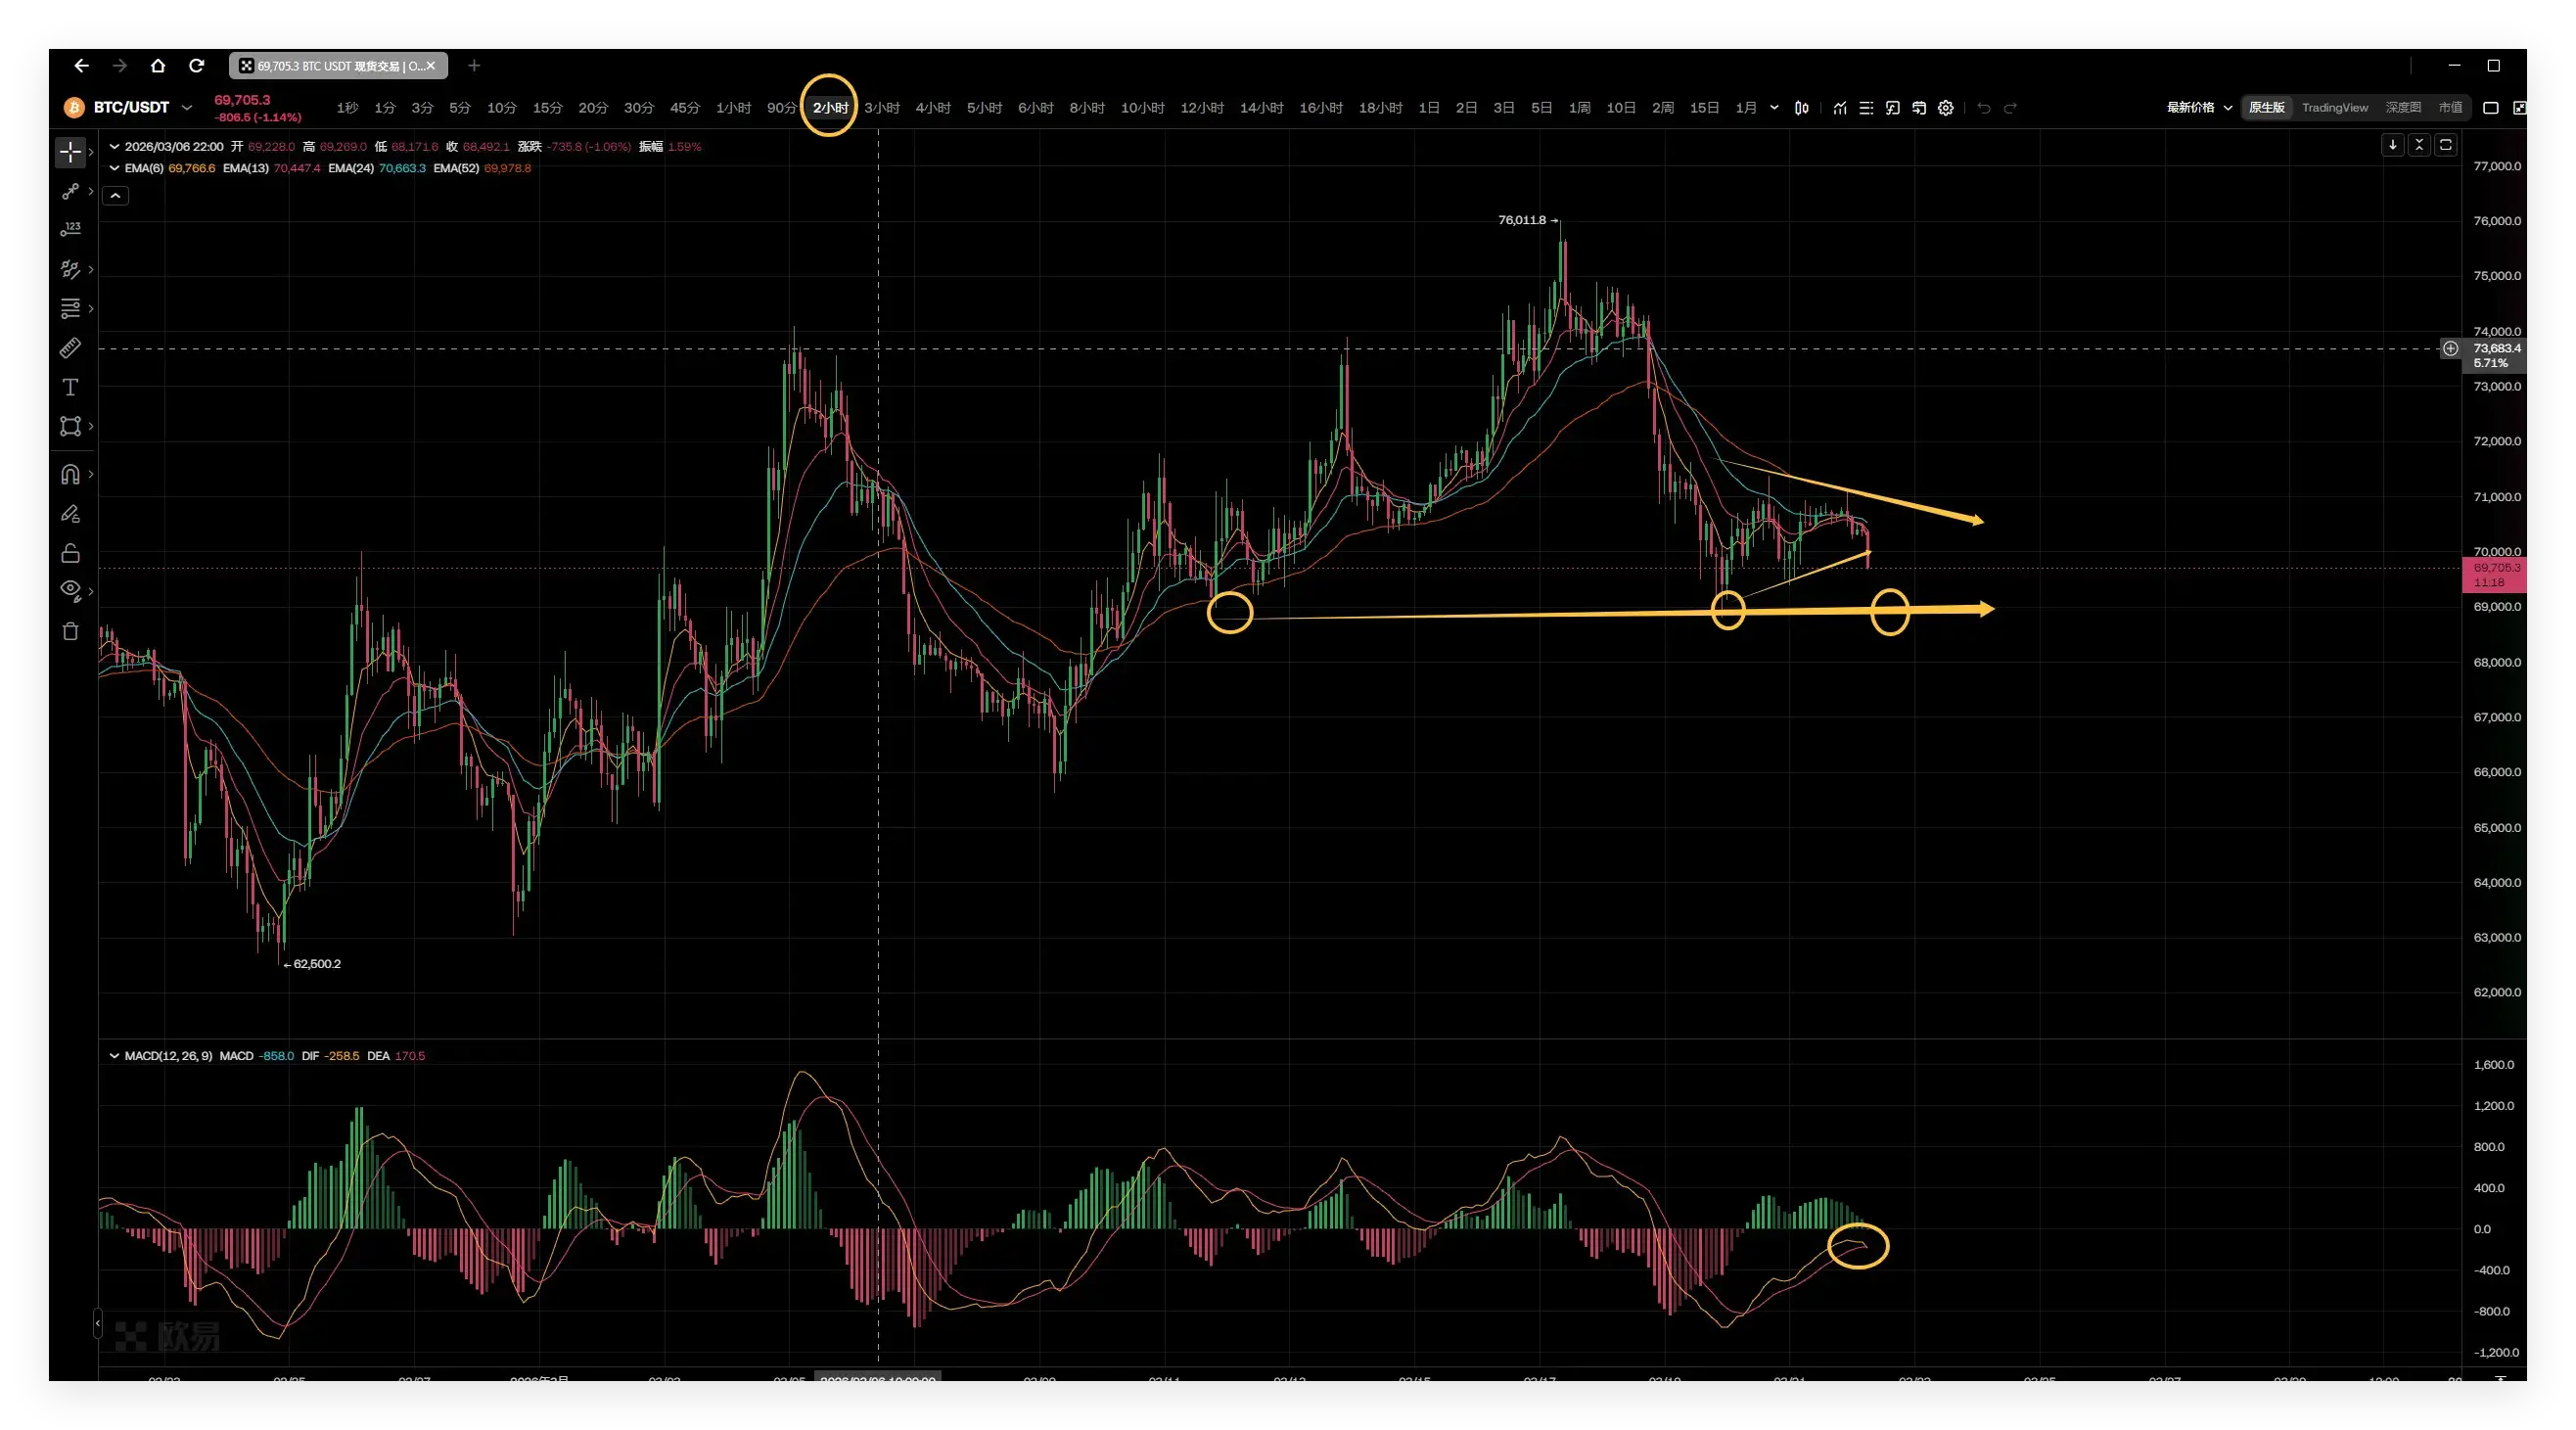
Task: Toggle drawings visibility eye icon
Action: (70, 589)
